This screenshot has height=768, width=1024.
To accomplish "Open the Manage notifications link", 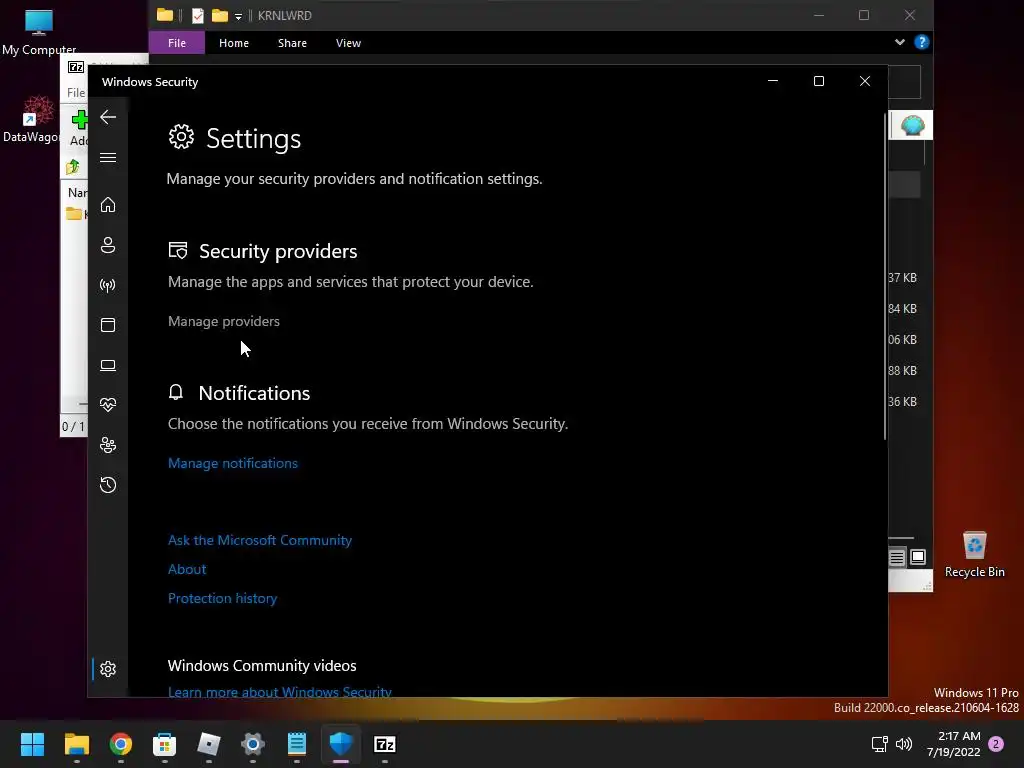I will [x=232, y=463].
